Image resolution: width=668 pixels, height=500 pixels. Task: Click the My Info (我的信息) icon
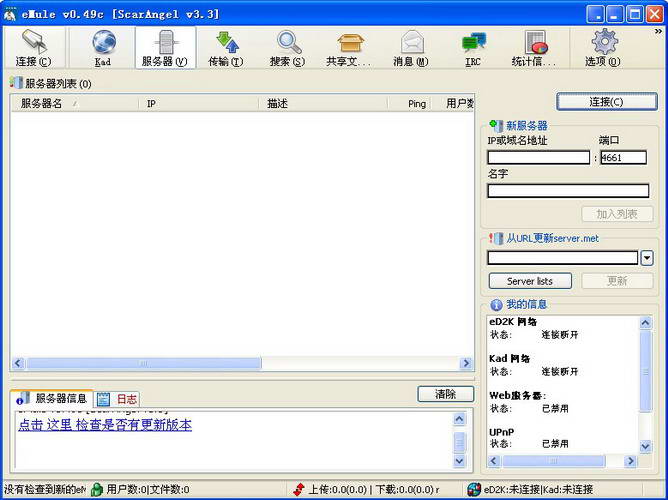point(496,305)
